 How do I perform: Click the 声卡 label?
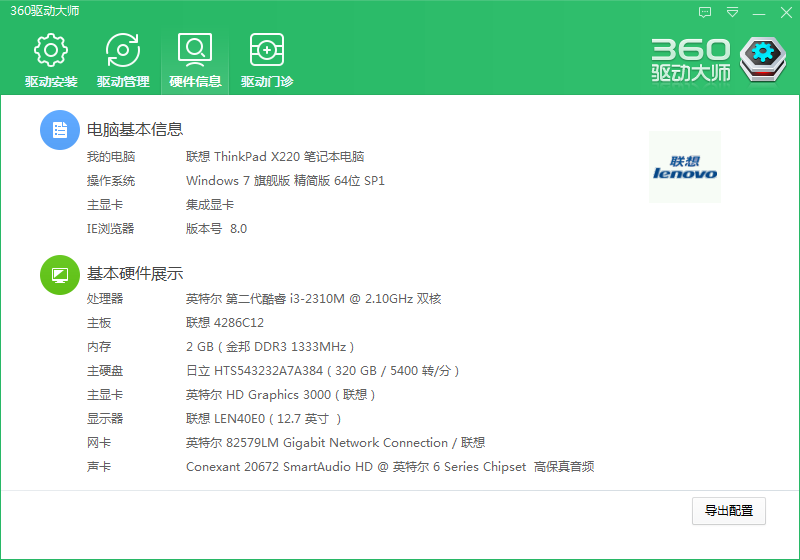click(99, 467)
